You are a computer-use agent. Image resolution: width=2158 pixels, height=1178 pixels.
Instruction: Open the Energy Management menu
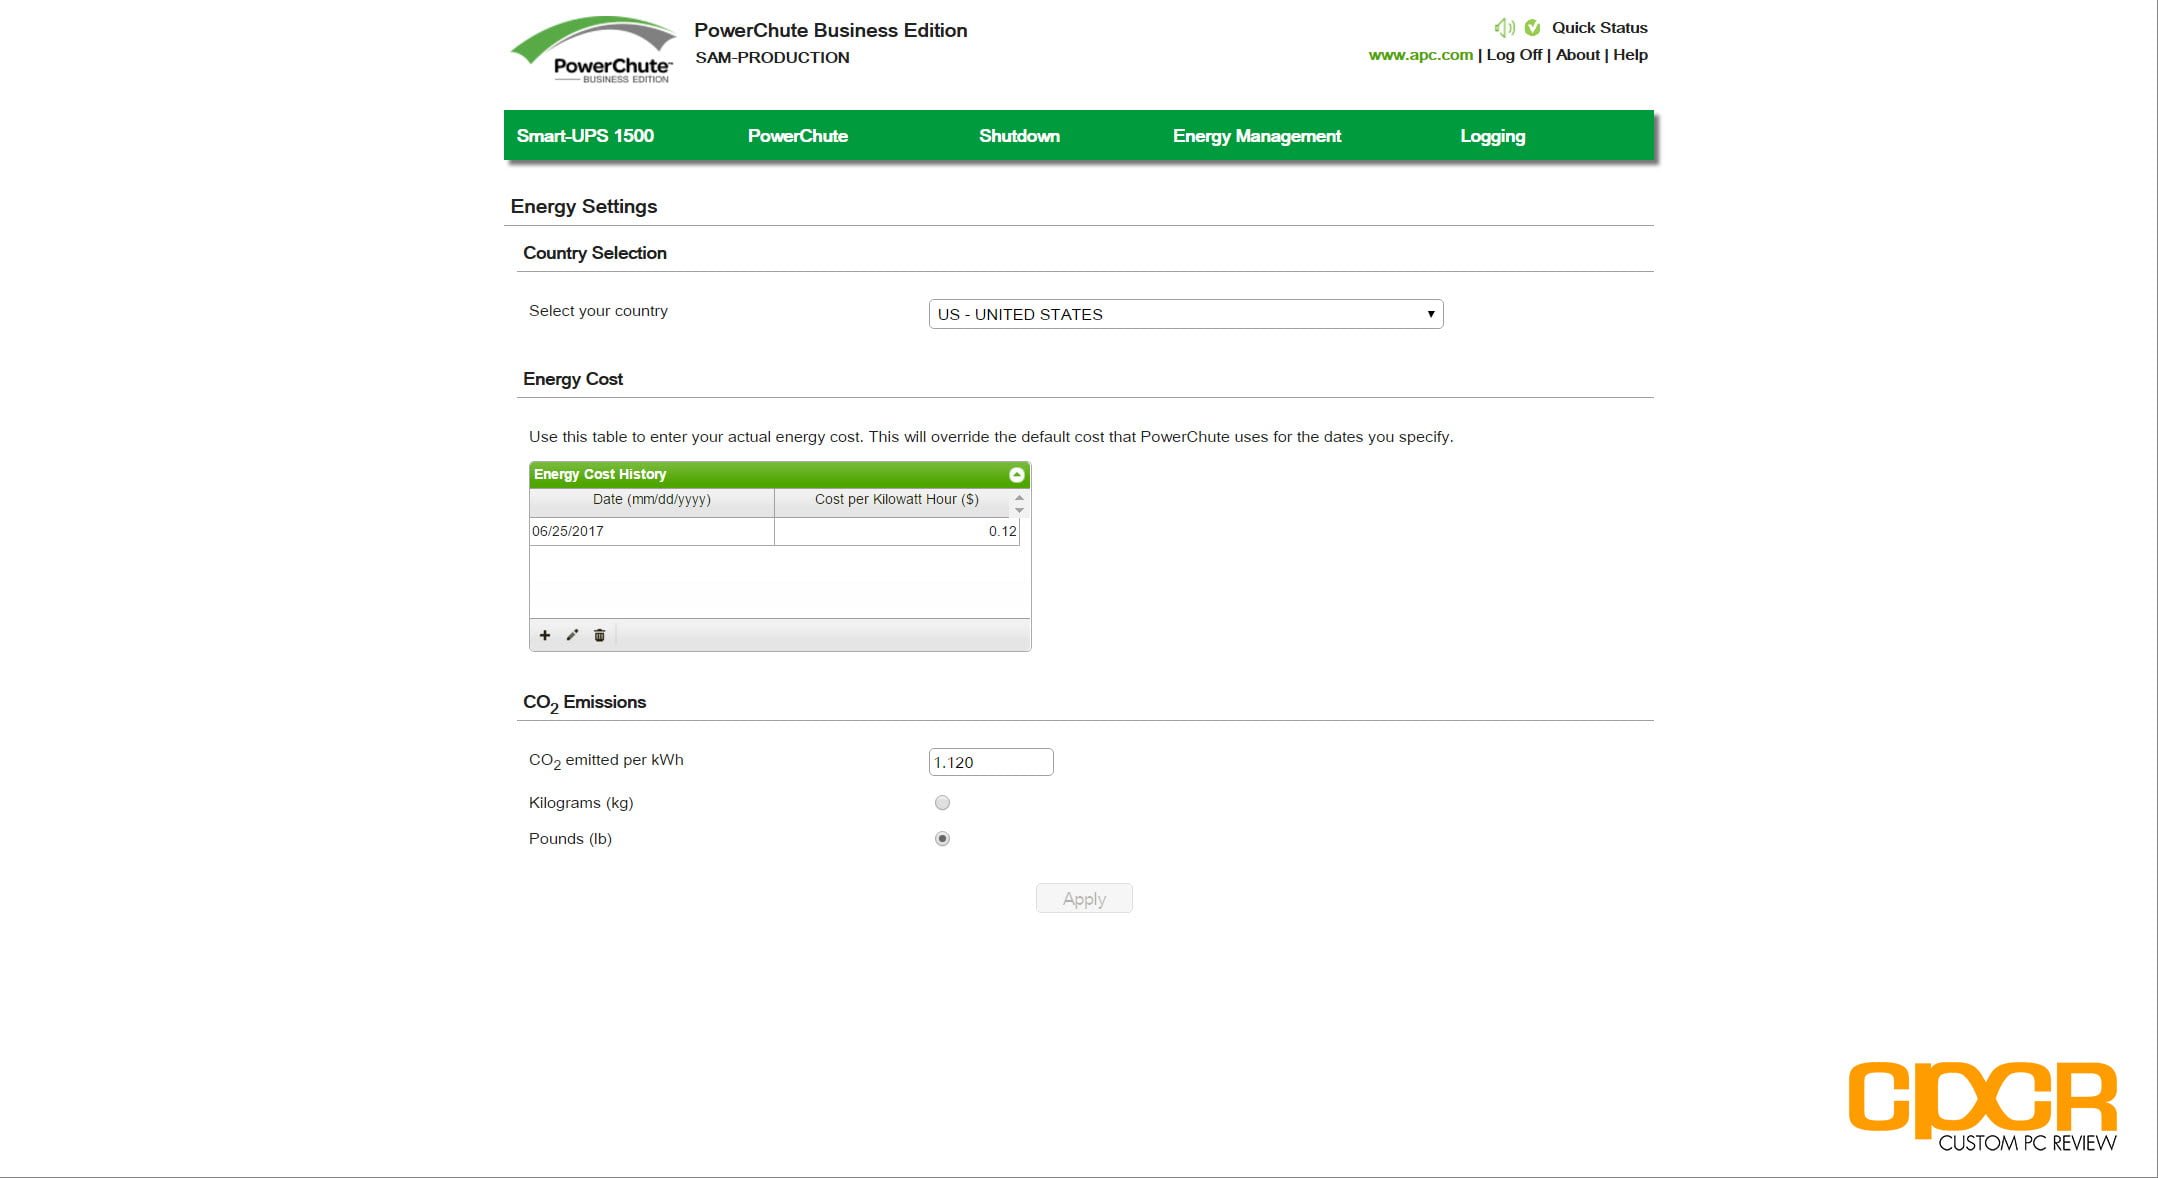1257,136
